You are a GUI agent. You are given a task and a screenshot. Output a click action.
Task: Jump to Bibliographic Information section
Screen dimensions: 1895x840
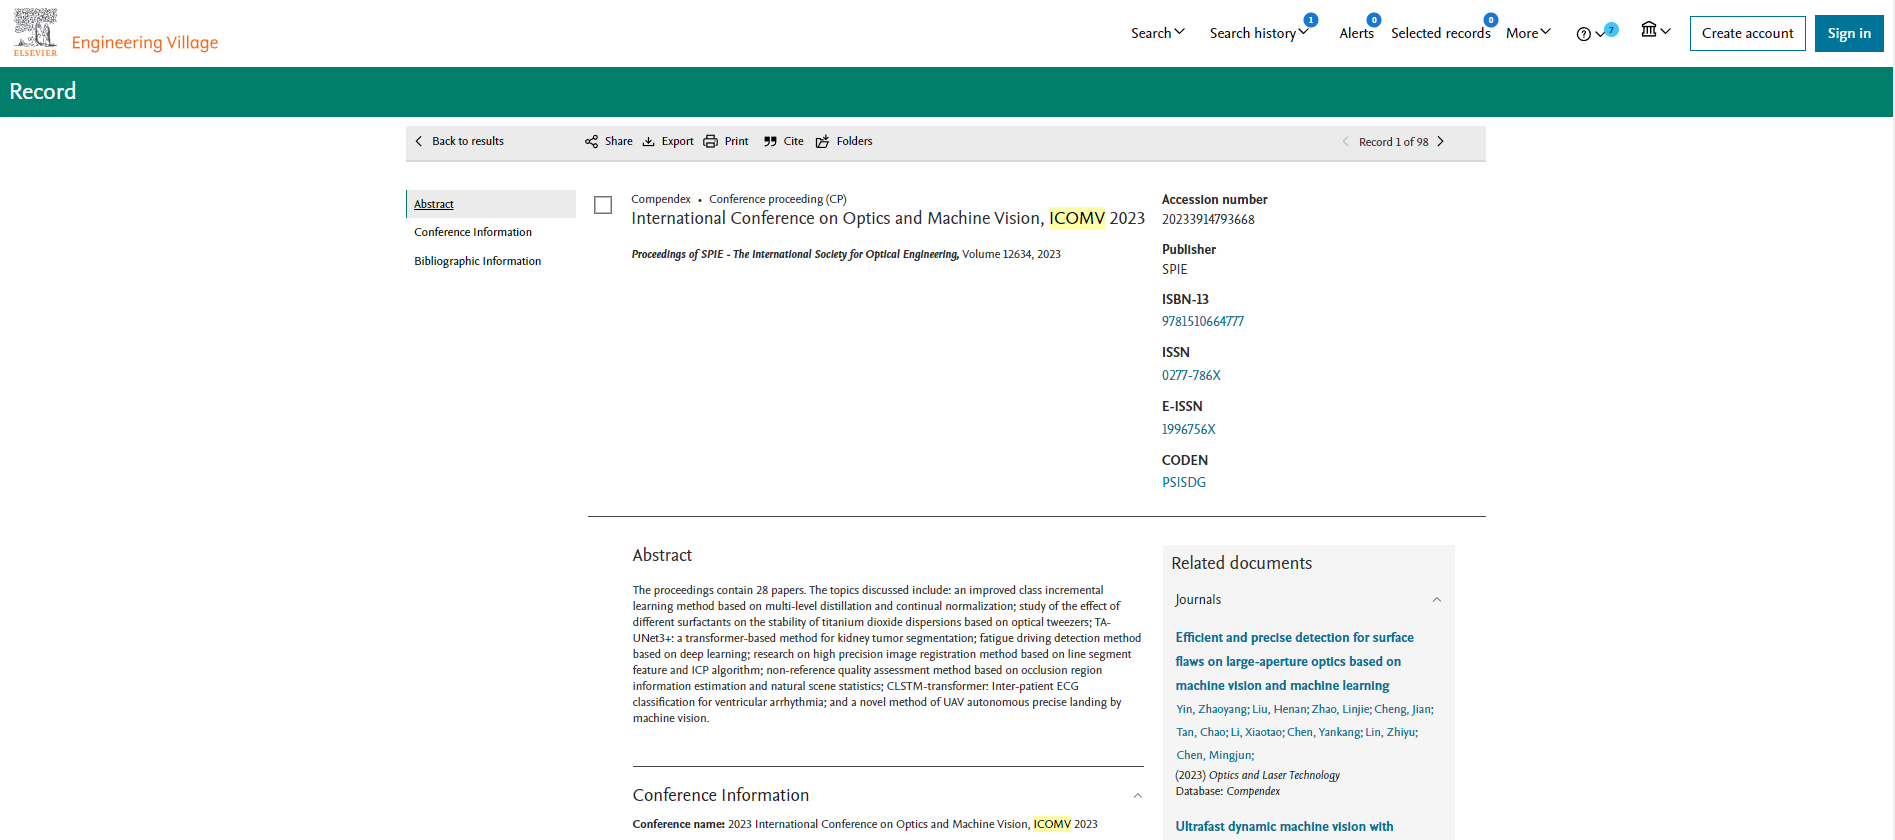click(477, 261)
